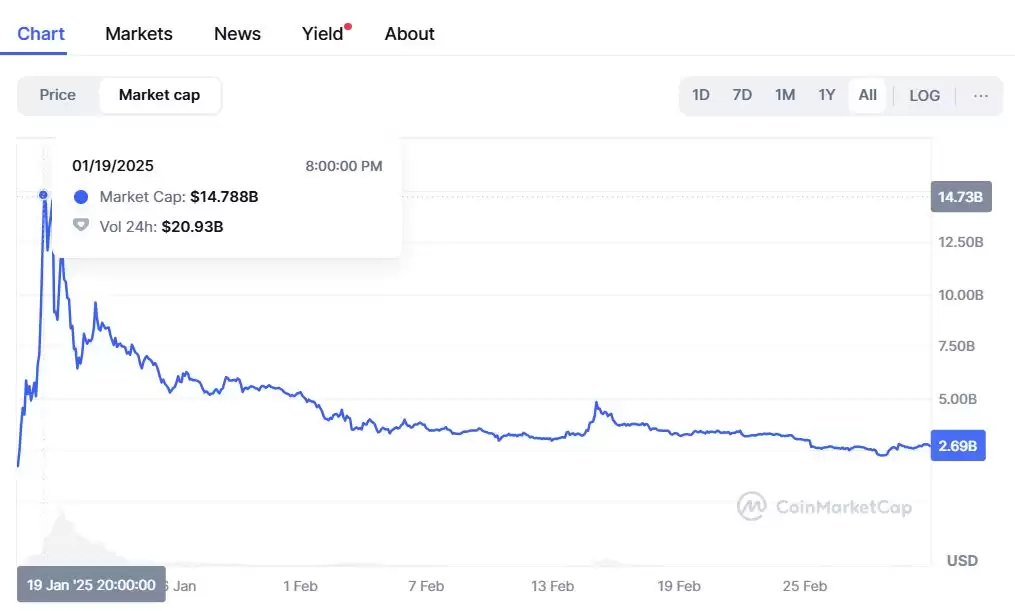Click the Vol 24h legend icon
The width and height of the screenshot is (1015, 611).
[81, 226]
